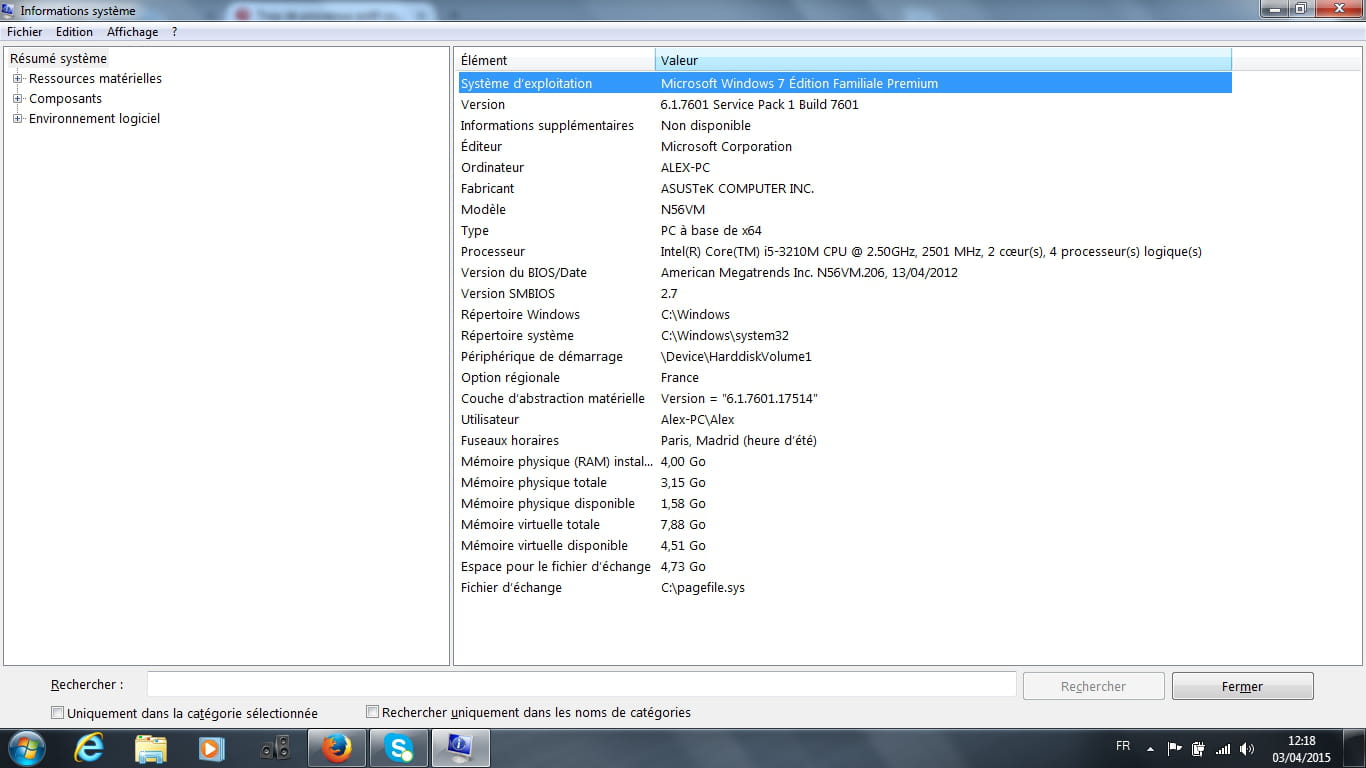Screen dimensions: 1366x768
Task: Select the Mémoire virtuelle totale row
Action: (x=844, y=524)
